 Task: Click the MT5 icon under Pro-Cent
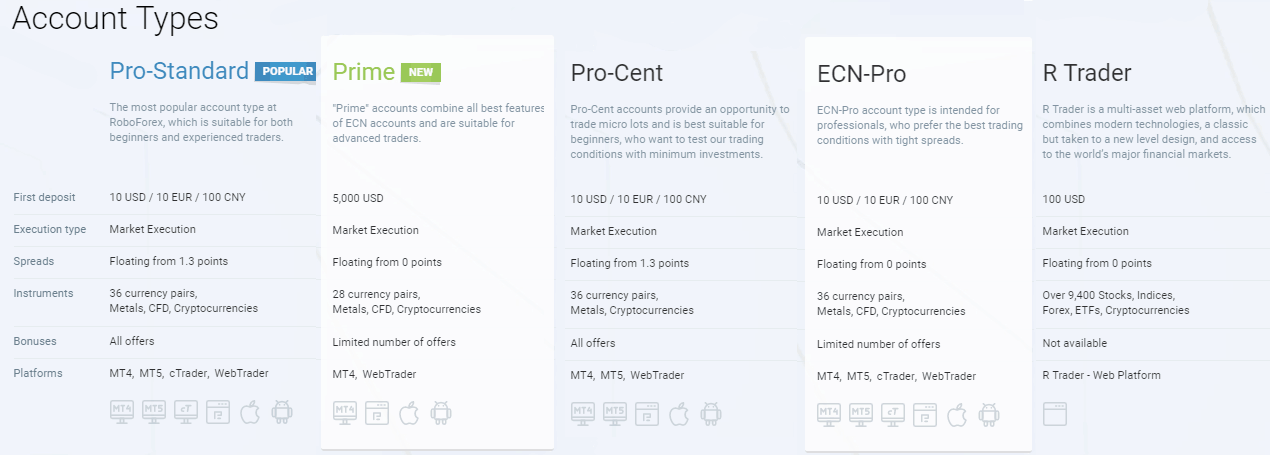click(615, 412)
